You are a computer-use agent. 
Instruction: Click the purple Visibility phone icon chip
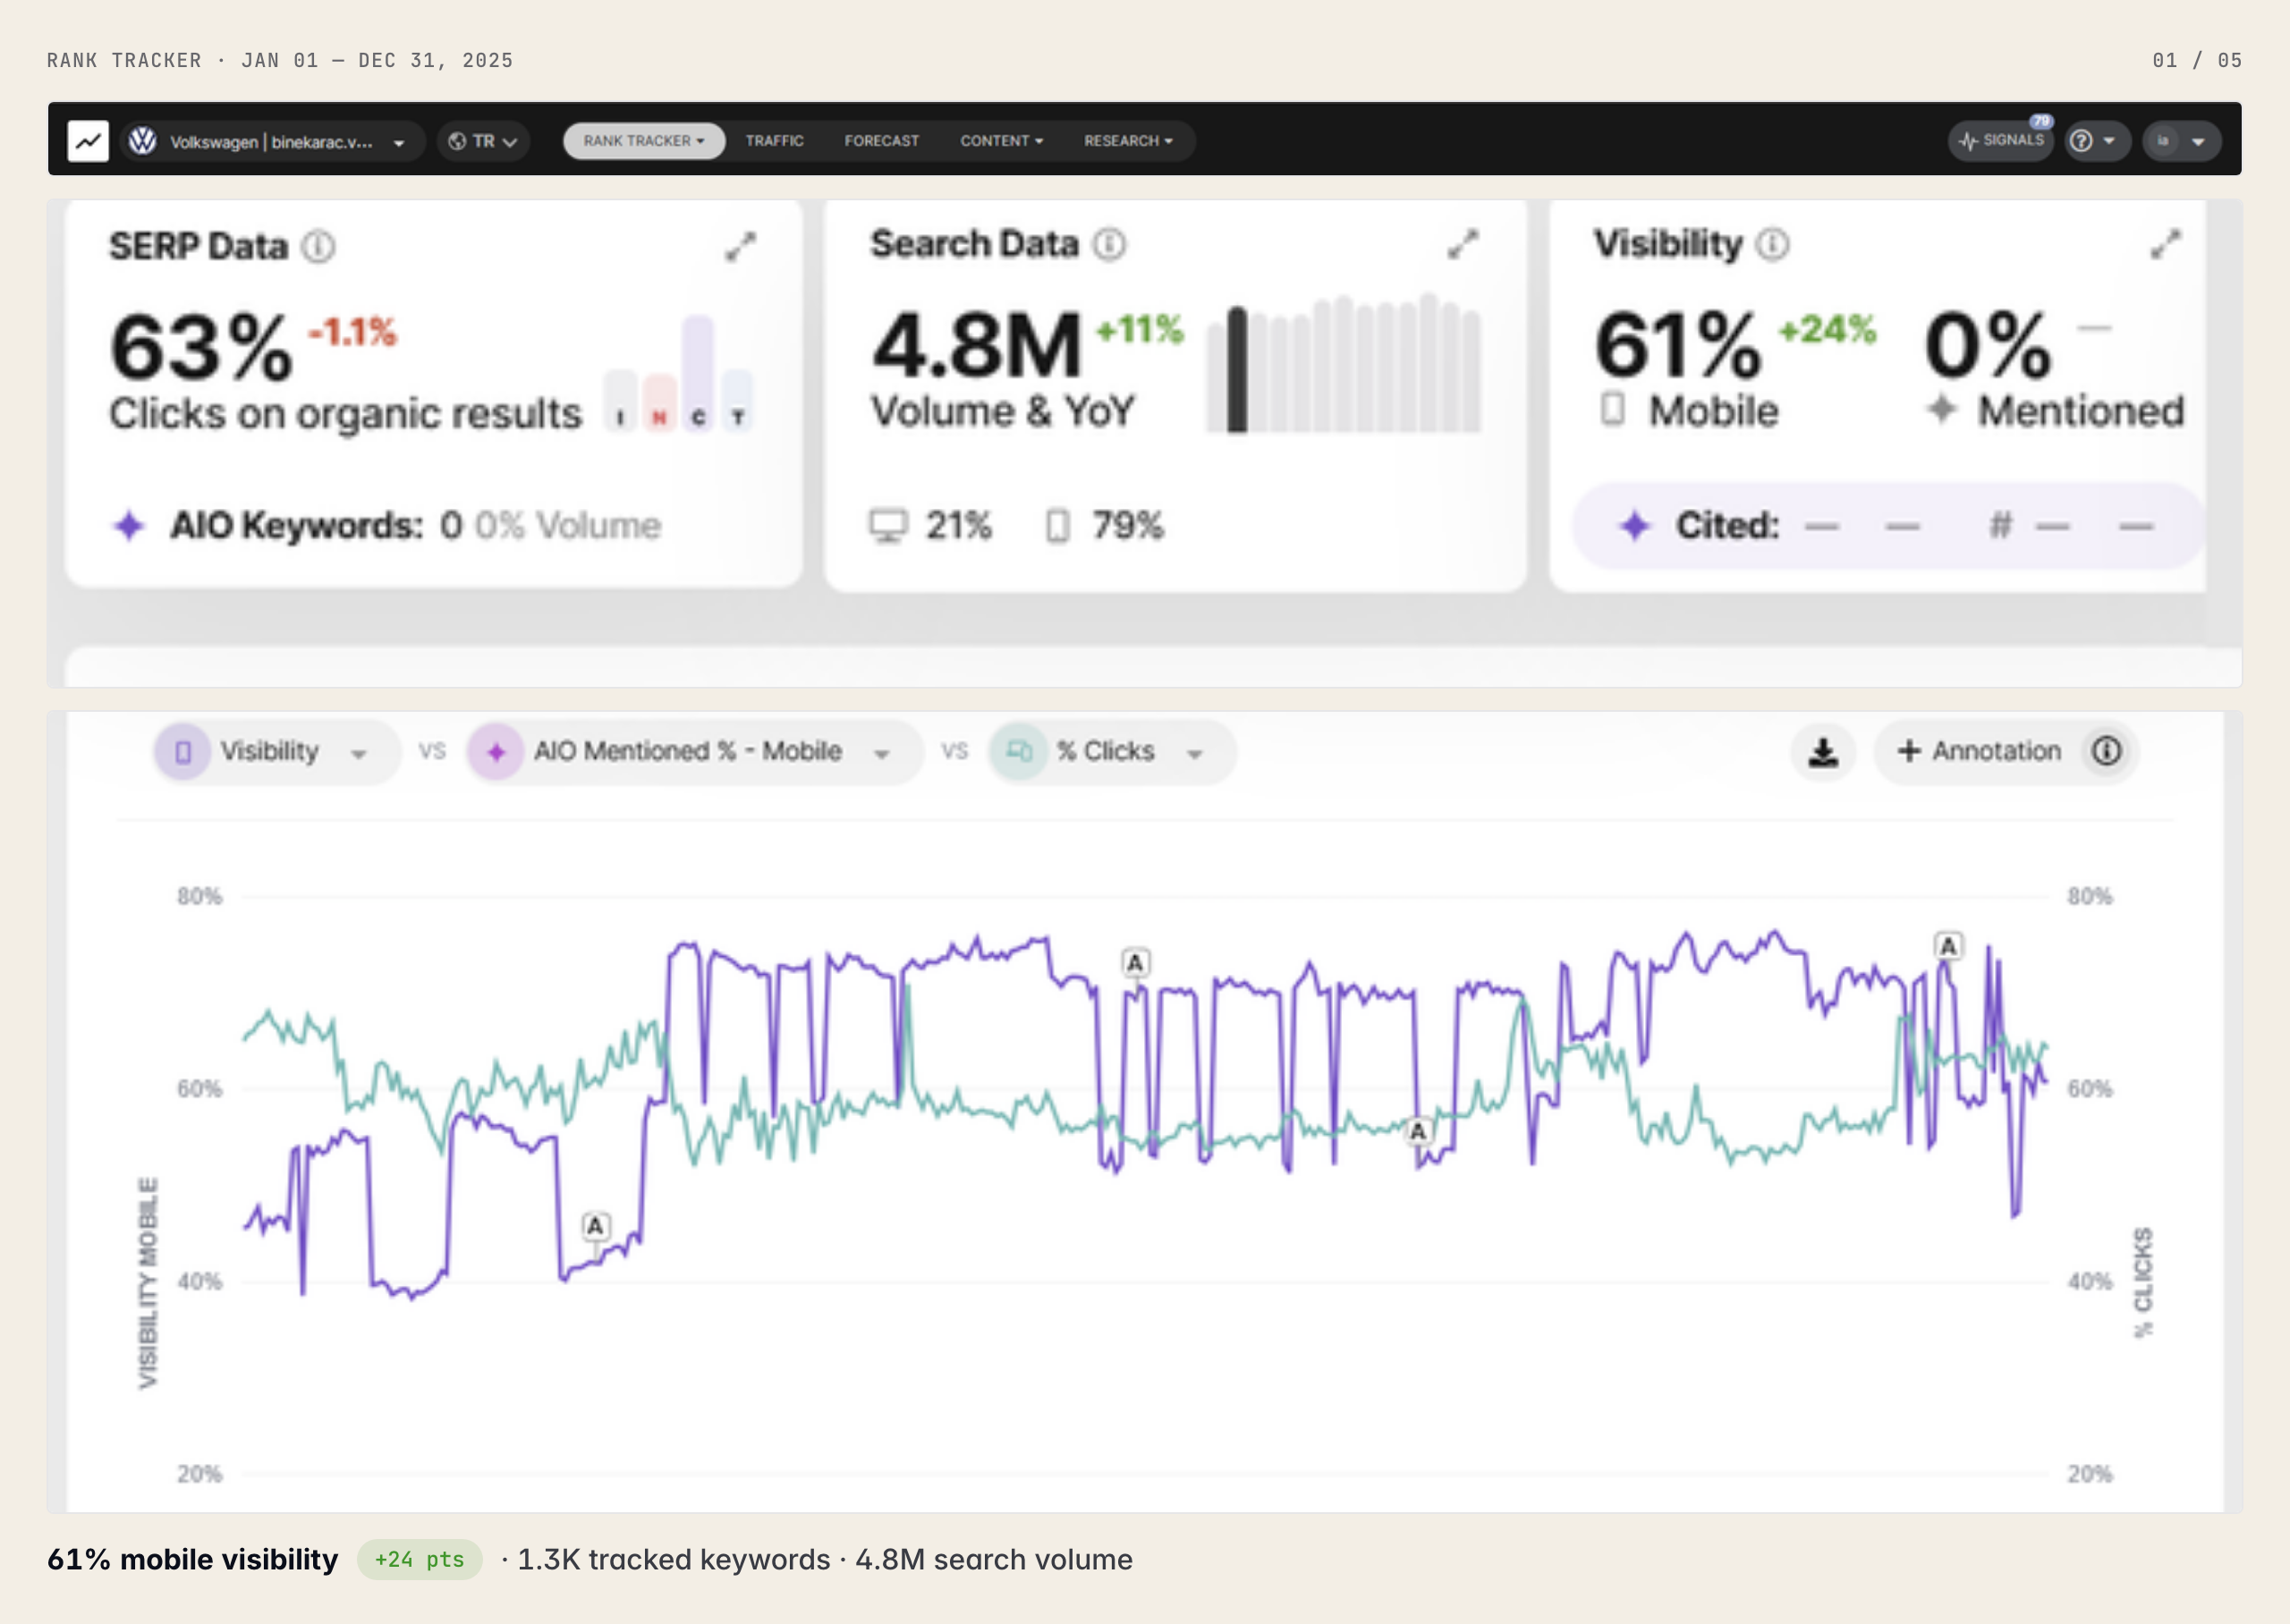[x=183, y=751]
